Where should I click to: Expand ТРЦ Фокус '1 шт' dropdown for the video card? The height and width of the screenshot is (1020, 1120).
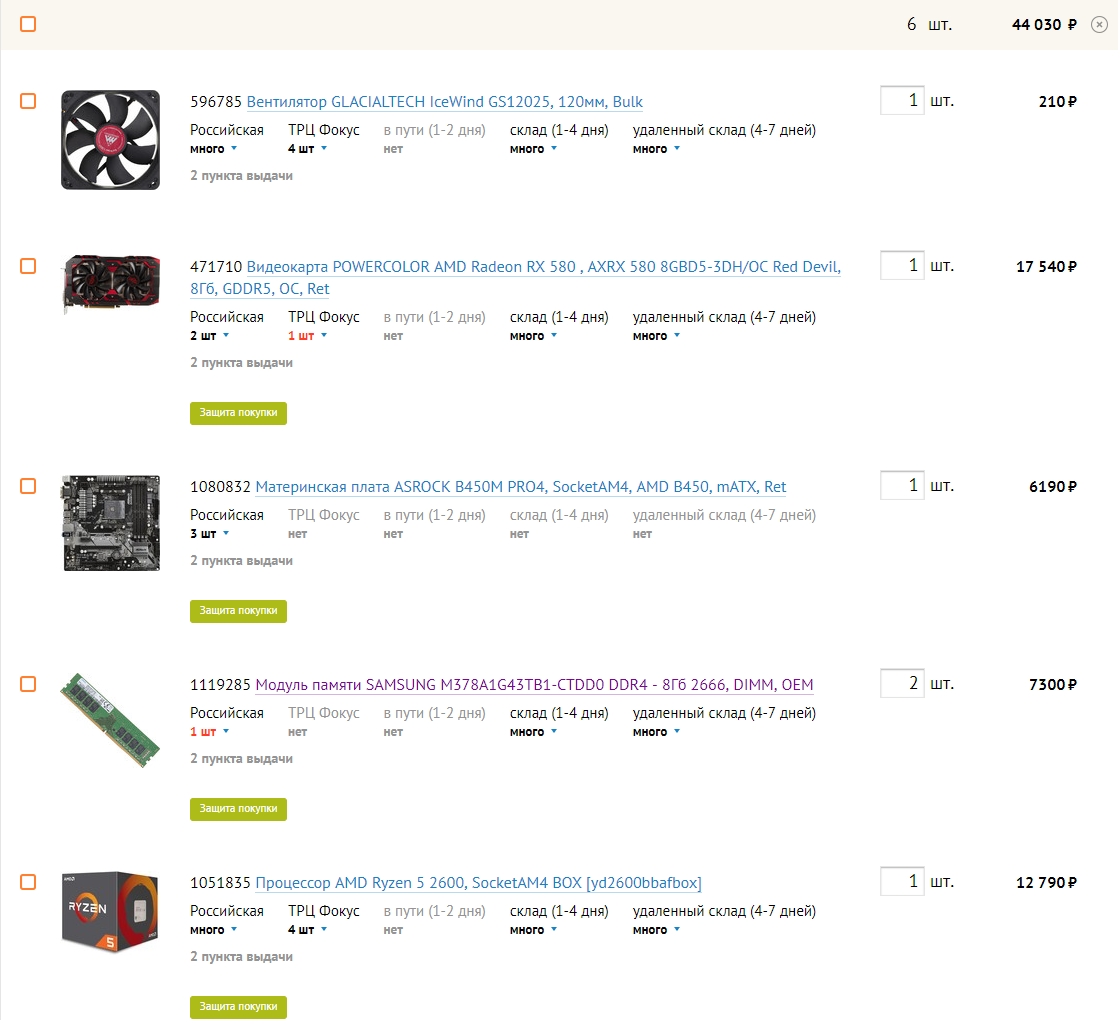coord(308,336)
